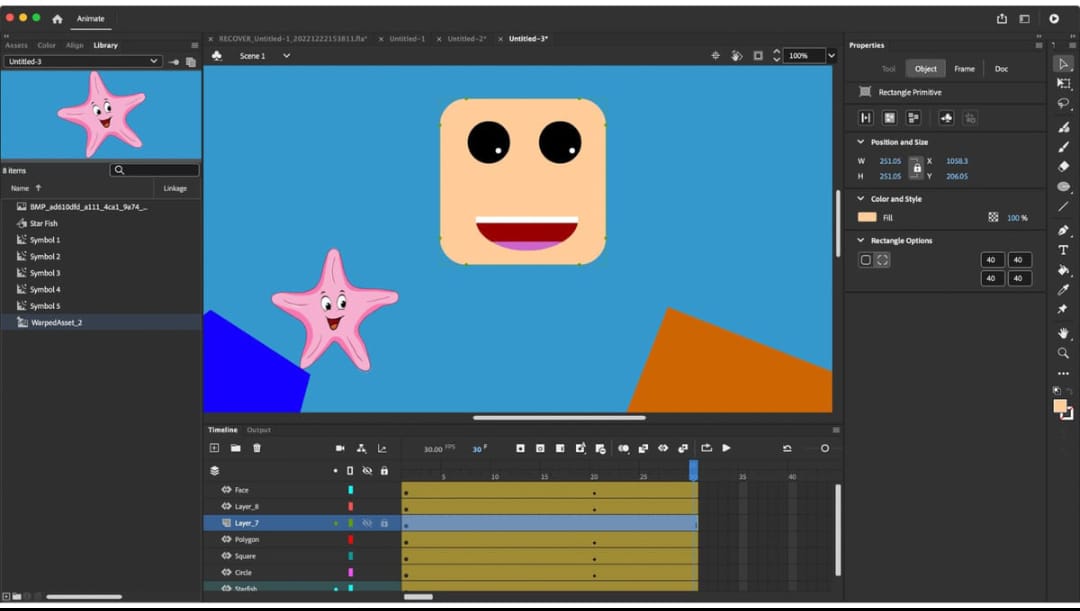Select Symbol 3 in the Library
The height and width of the screenshot is (611, 1080).
point(45,273)
